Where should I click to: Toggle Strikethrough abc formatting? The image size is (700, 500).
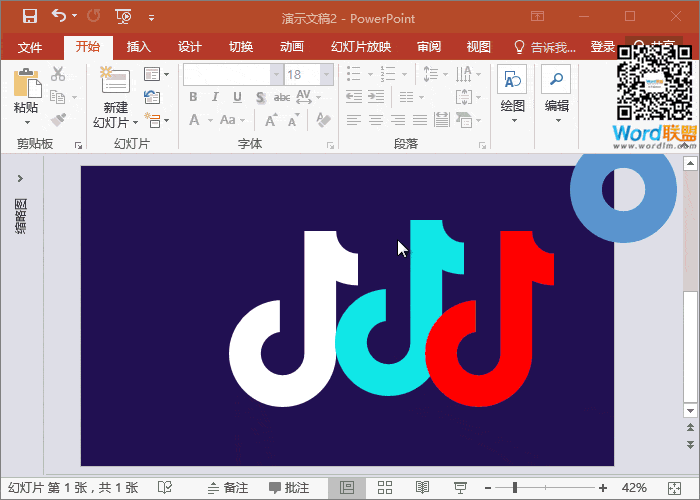[282, 97]
